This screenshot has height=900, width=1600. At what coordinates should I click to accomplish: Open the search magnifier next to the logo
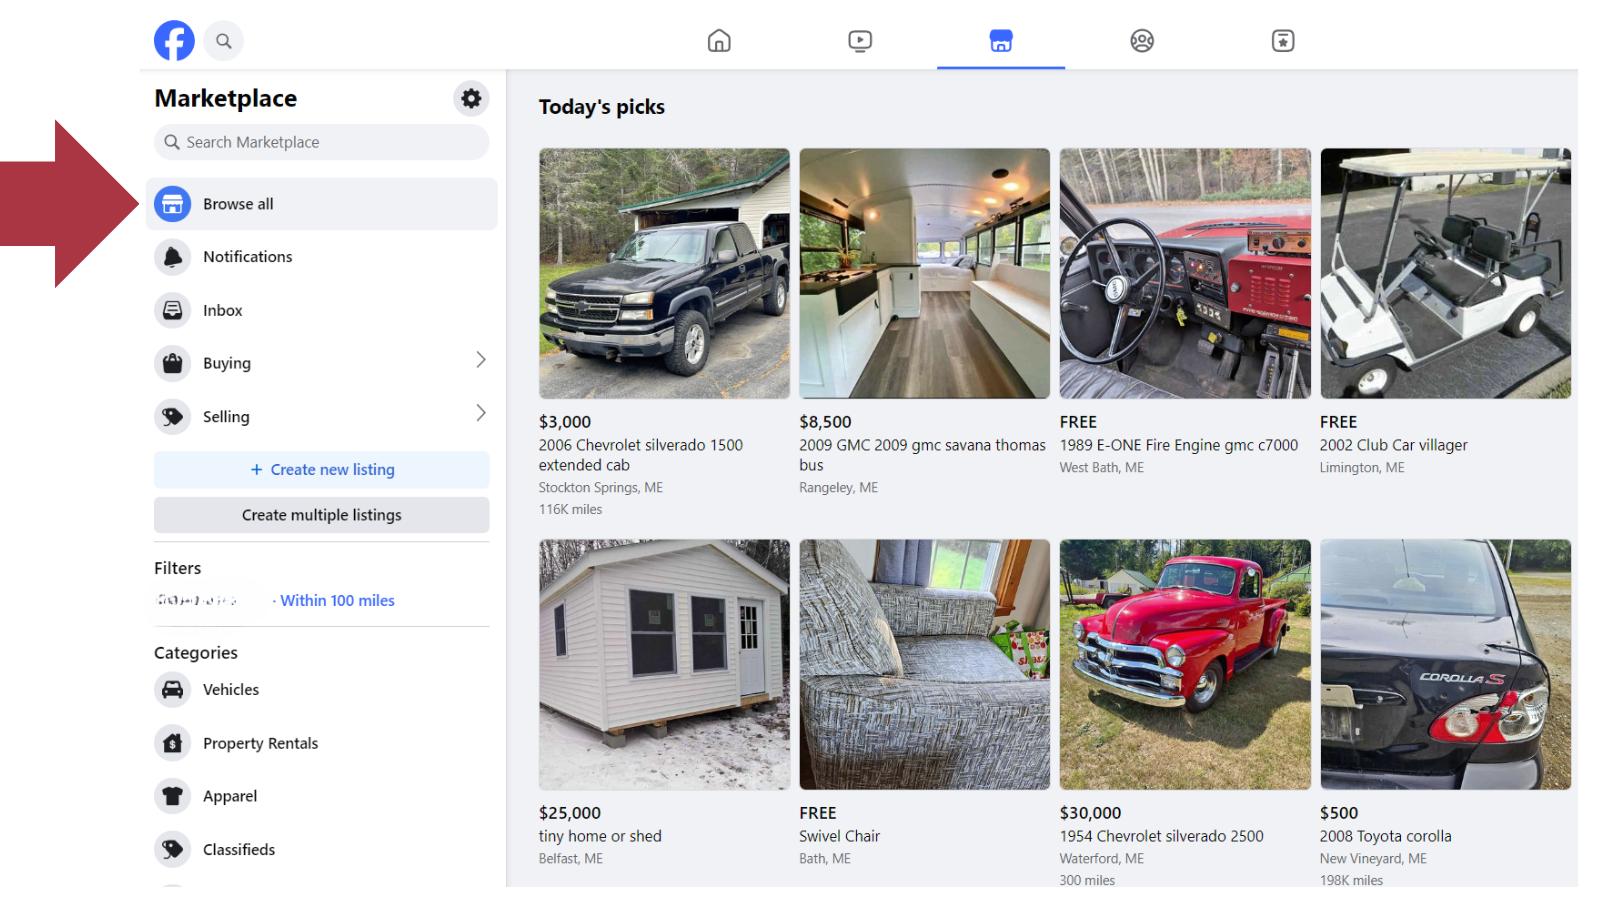[x=223, y=41]
